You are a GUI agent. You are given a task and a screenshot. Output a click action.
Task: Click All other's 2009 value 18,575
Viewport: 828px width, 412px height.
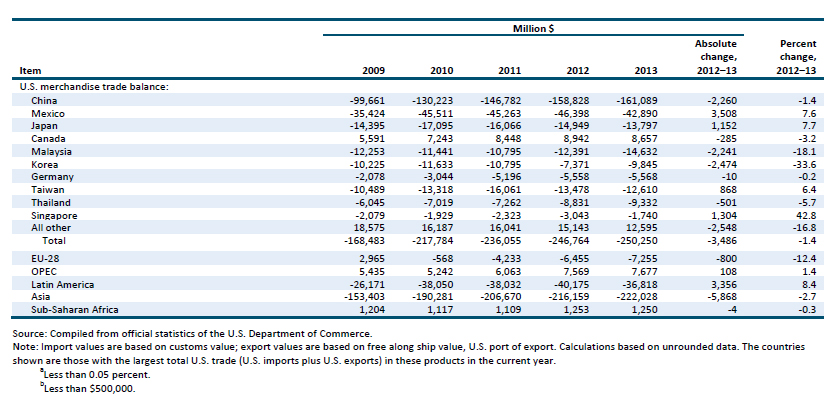(x=369, y=228)
